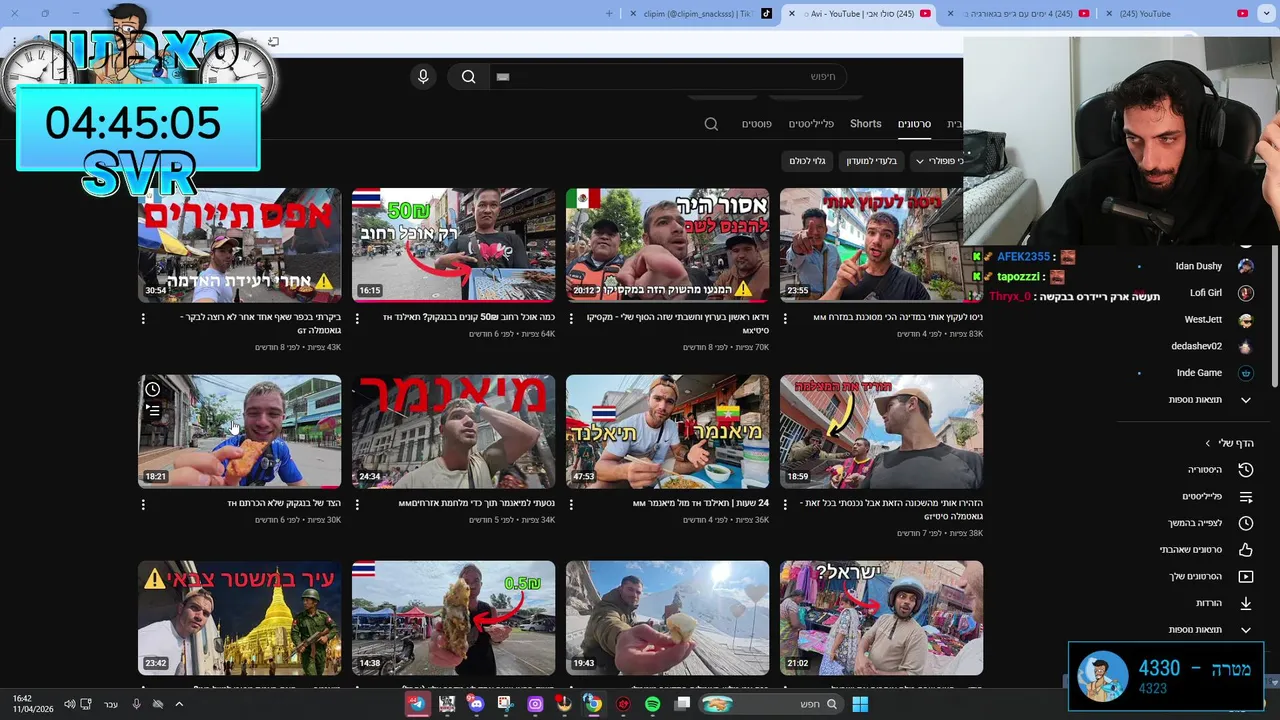Open more options for 'ביקרתי בכפר' video
Screen dimensions: 1280x720
point(143,318)
